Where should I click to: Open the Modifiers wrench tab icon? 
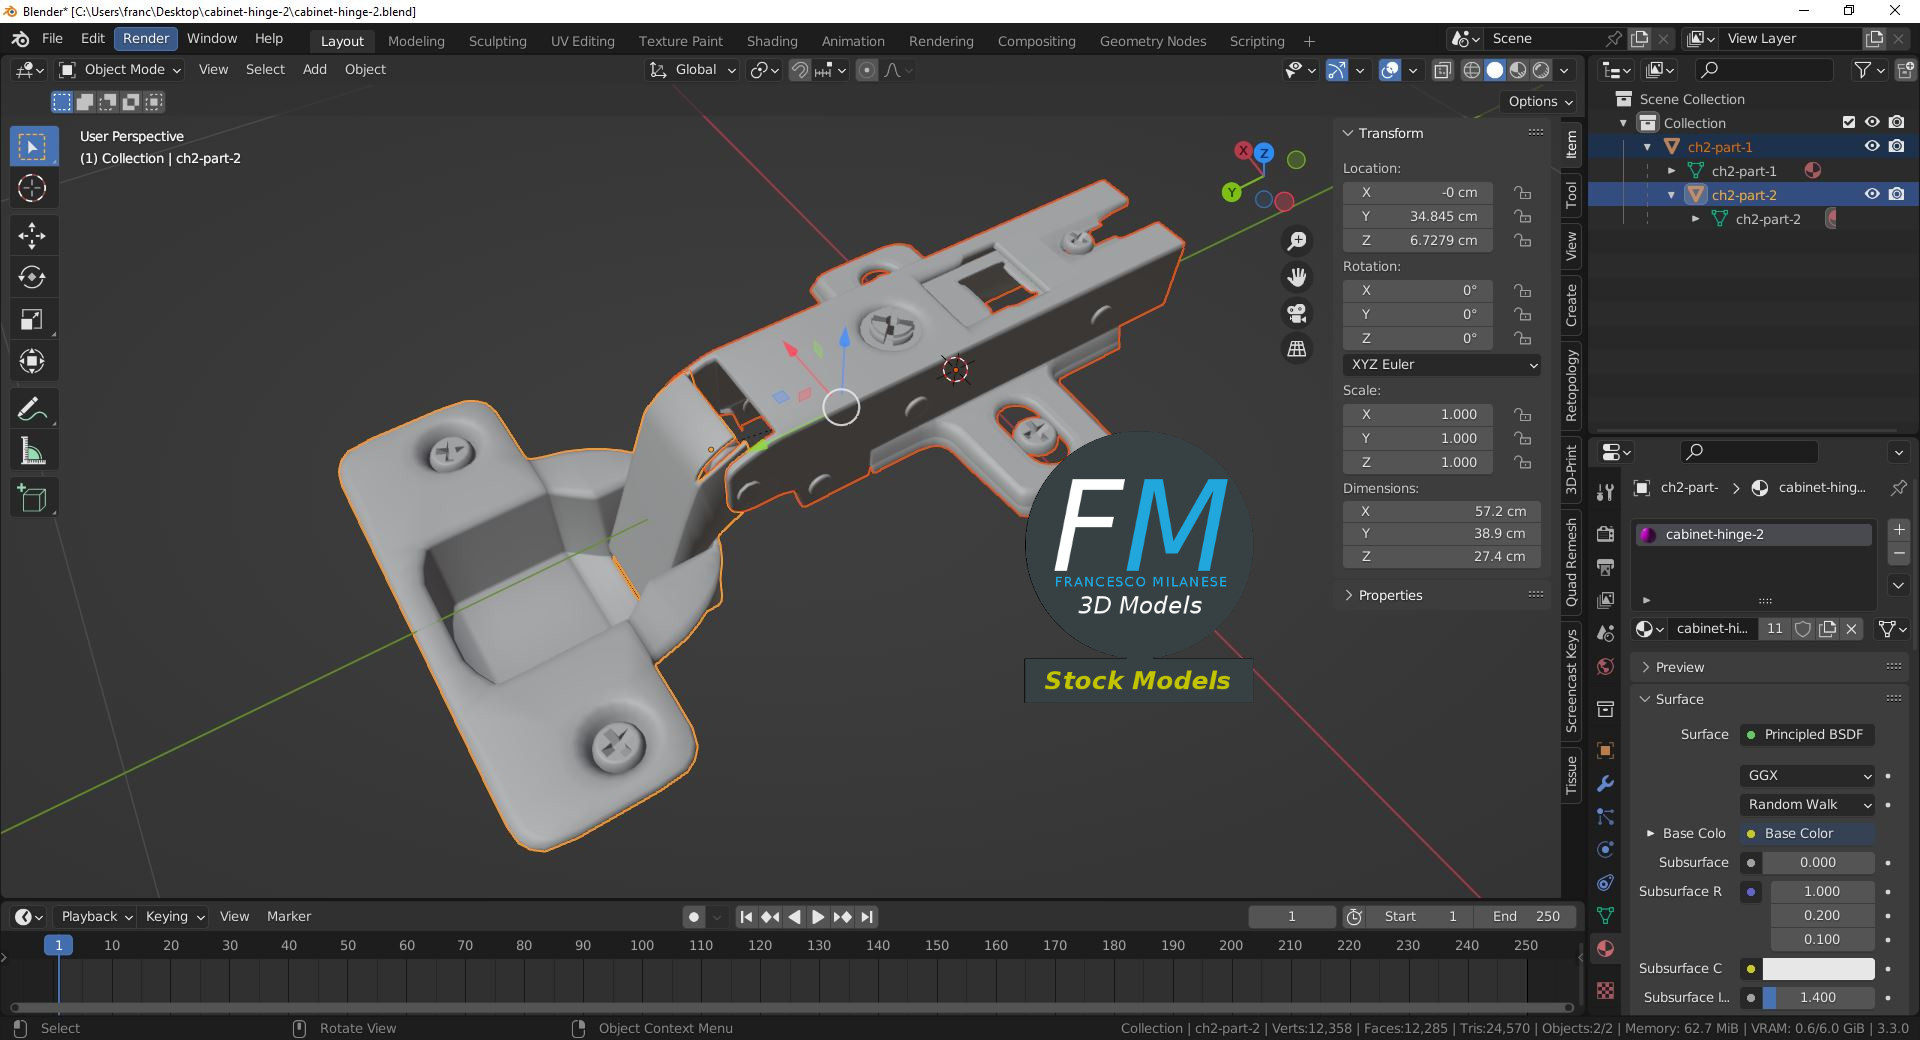click(1605, 784)
